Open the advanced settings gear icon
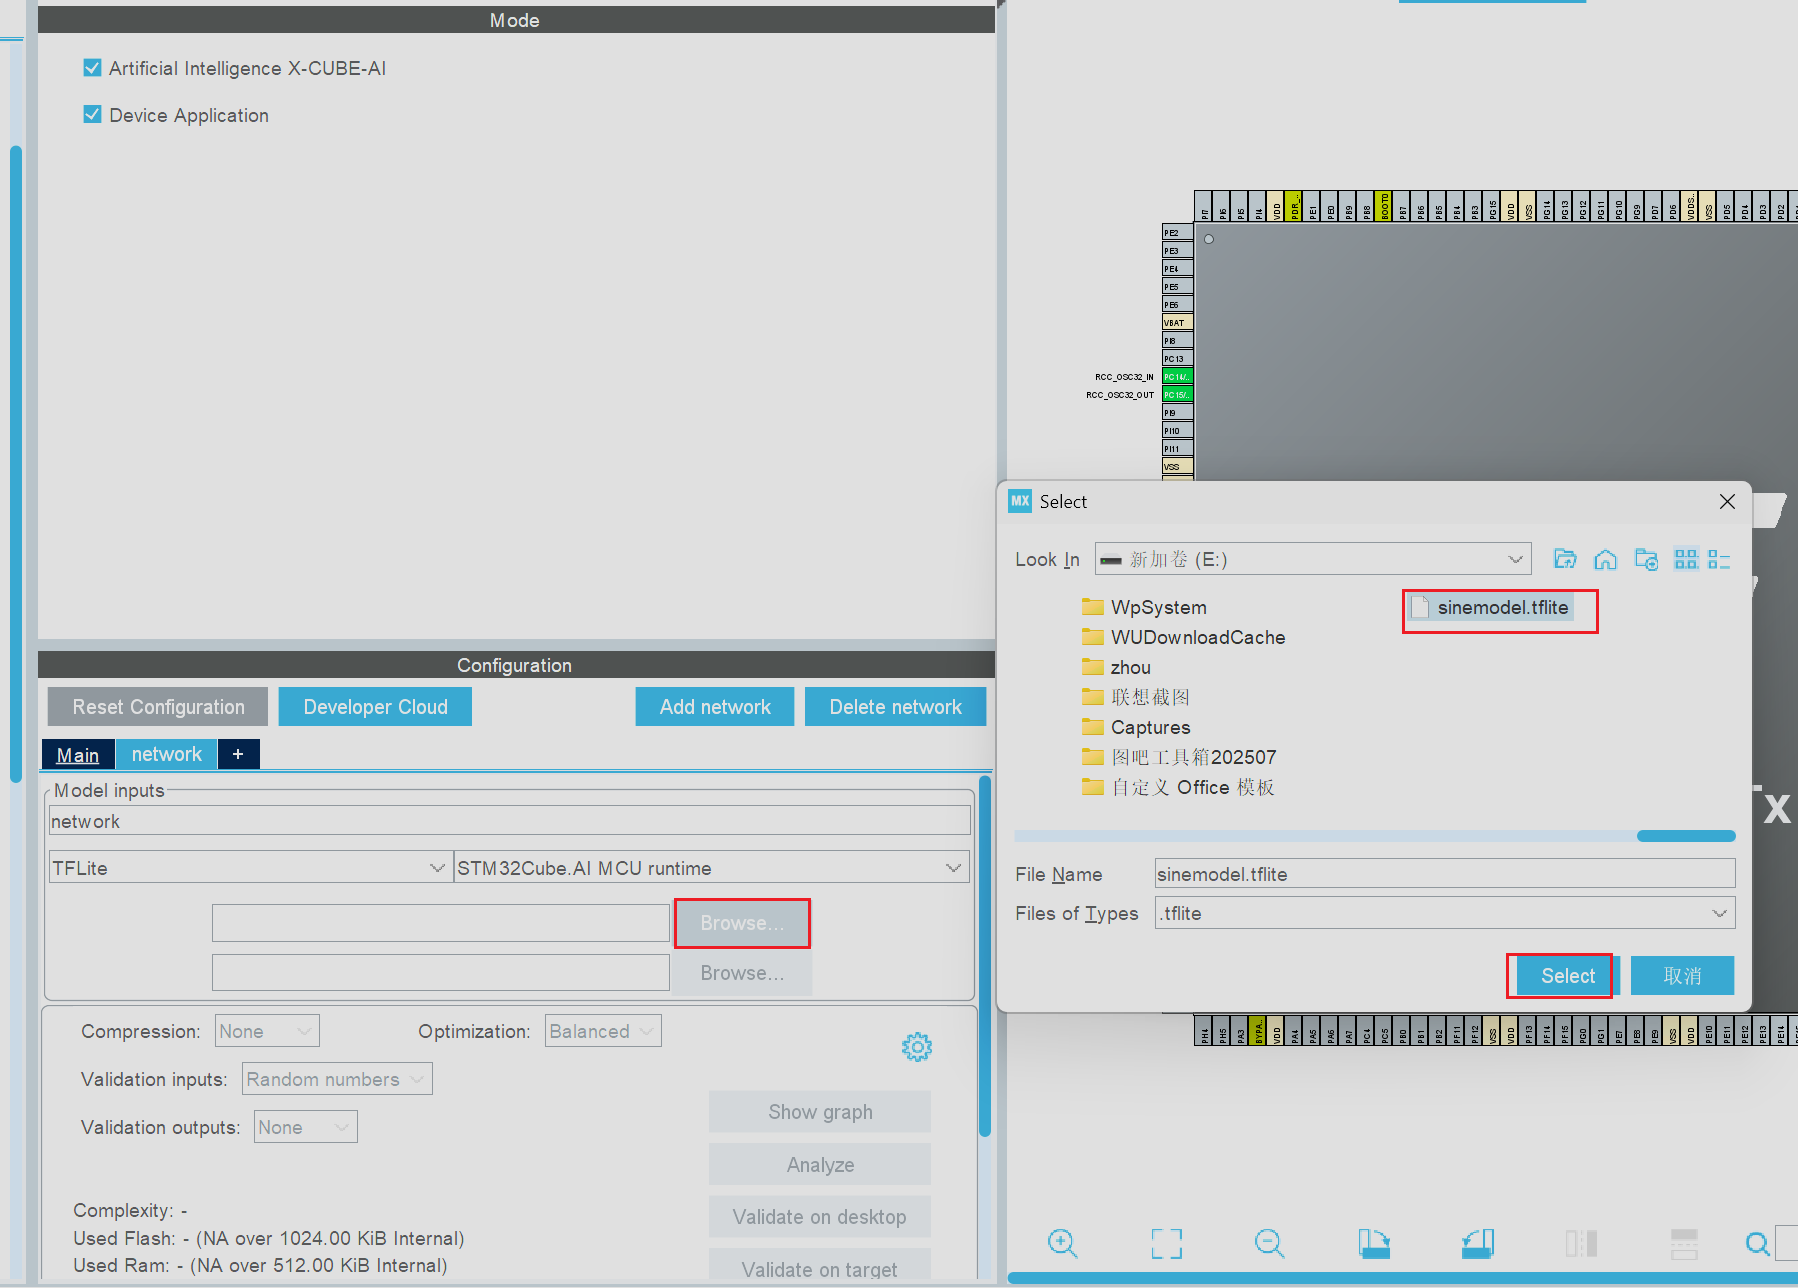1798x1288 pixels. pyautogui.click(x=916, y=1047)
